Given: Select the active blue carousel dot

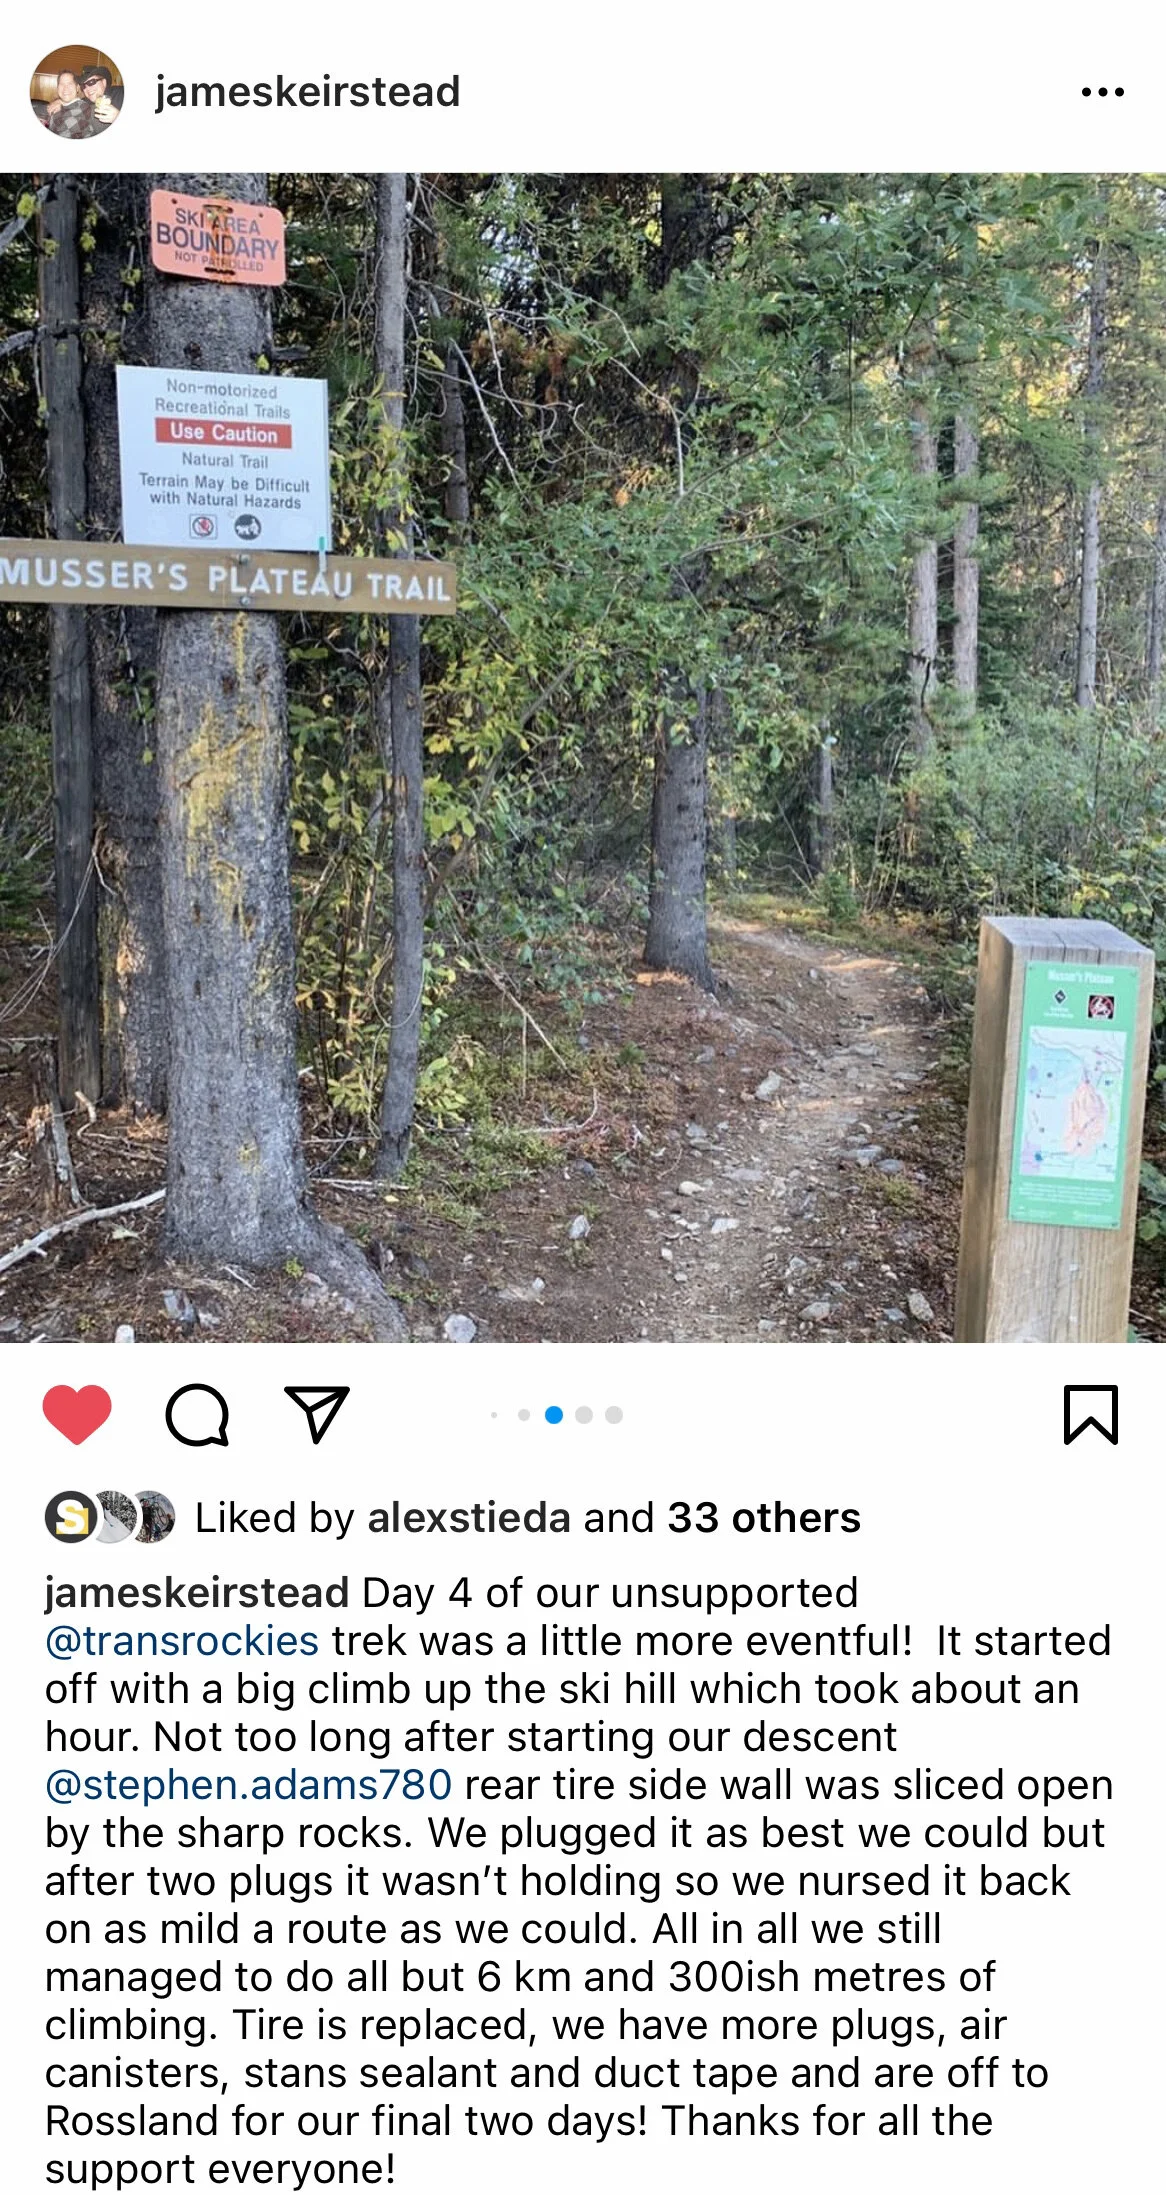Looking at the screenshot, I should point(554,1414).
